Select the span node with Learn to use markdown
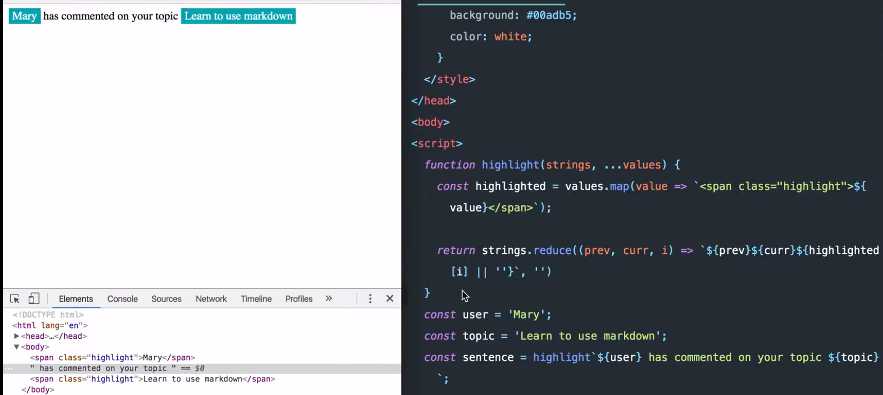The image size is (883, 395). pyautogui.click(x=153, y=379)
